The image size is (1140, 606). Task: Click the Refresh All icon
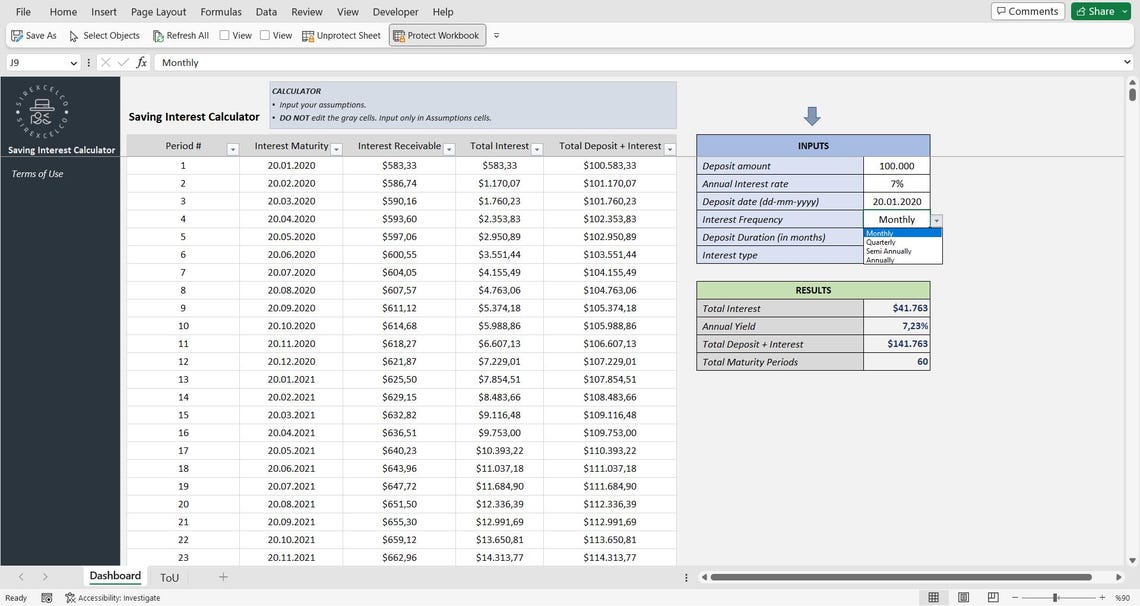click(x=157, y=35)
